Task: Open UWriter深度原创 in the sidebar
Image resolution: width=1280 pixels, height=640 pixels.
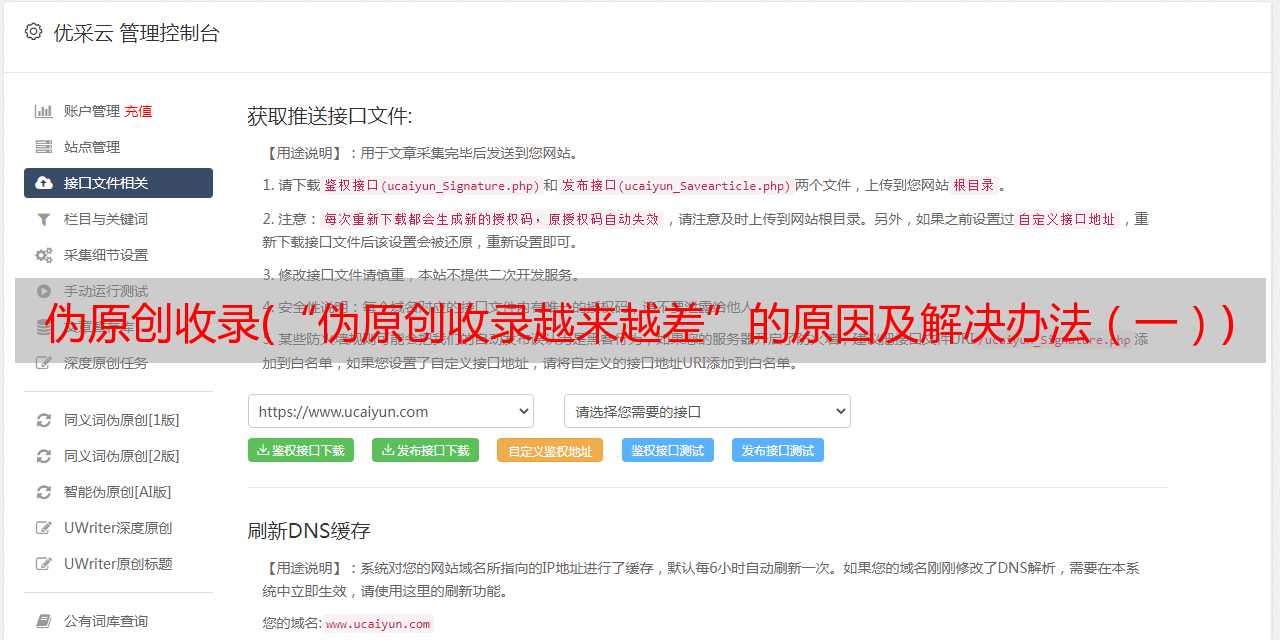Action: point(118,528)
